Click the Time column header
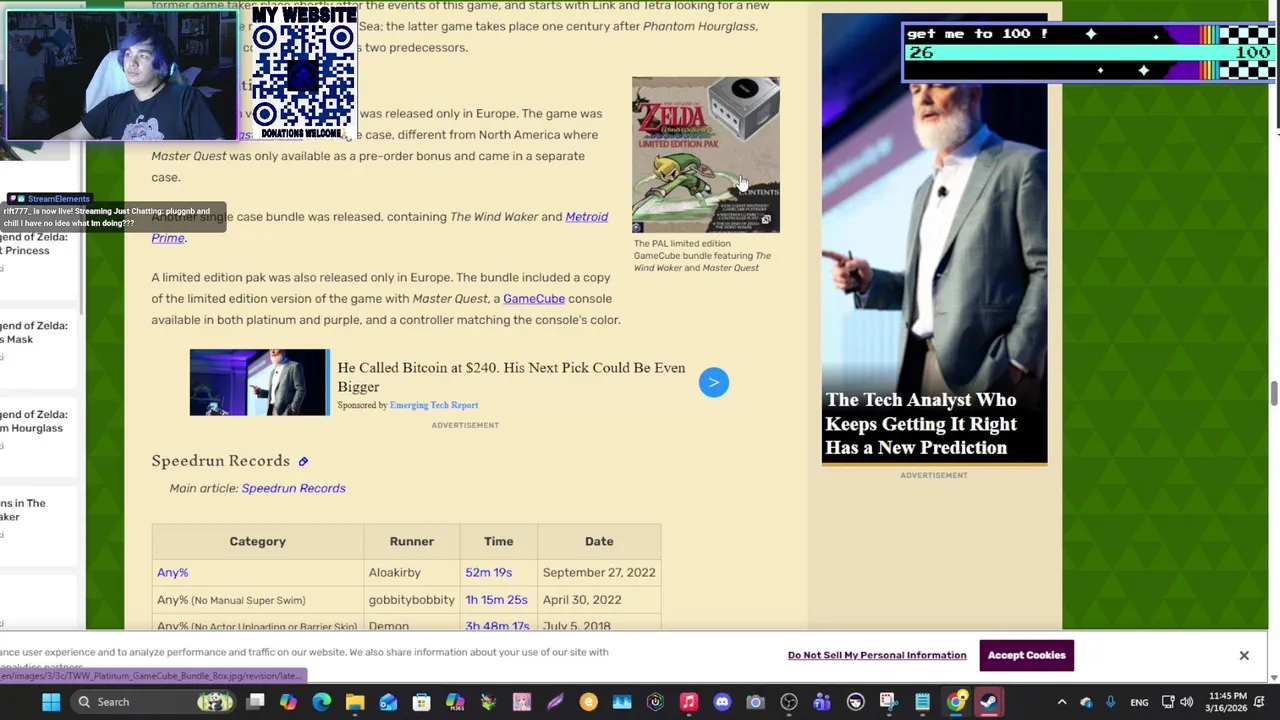This screenshot has width=1280, height=720. pyautogui.click(x=498, y=541)
